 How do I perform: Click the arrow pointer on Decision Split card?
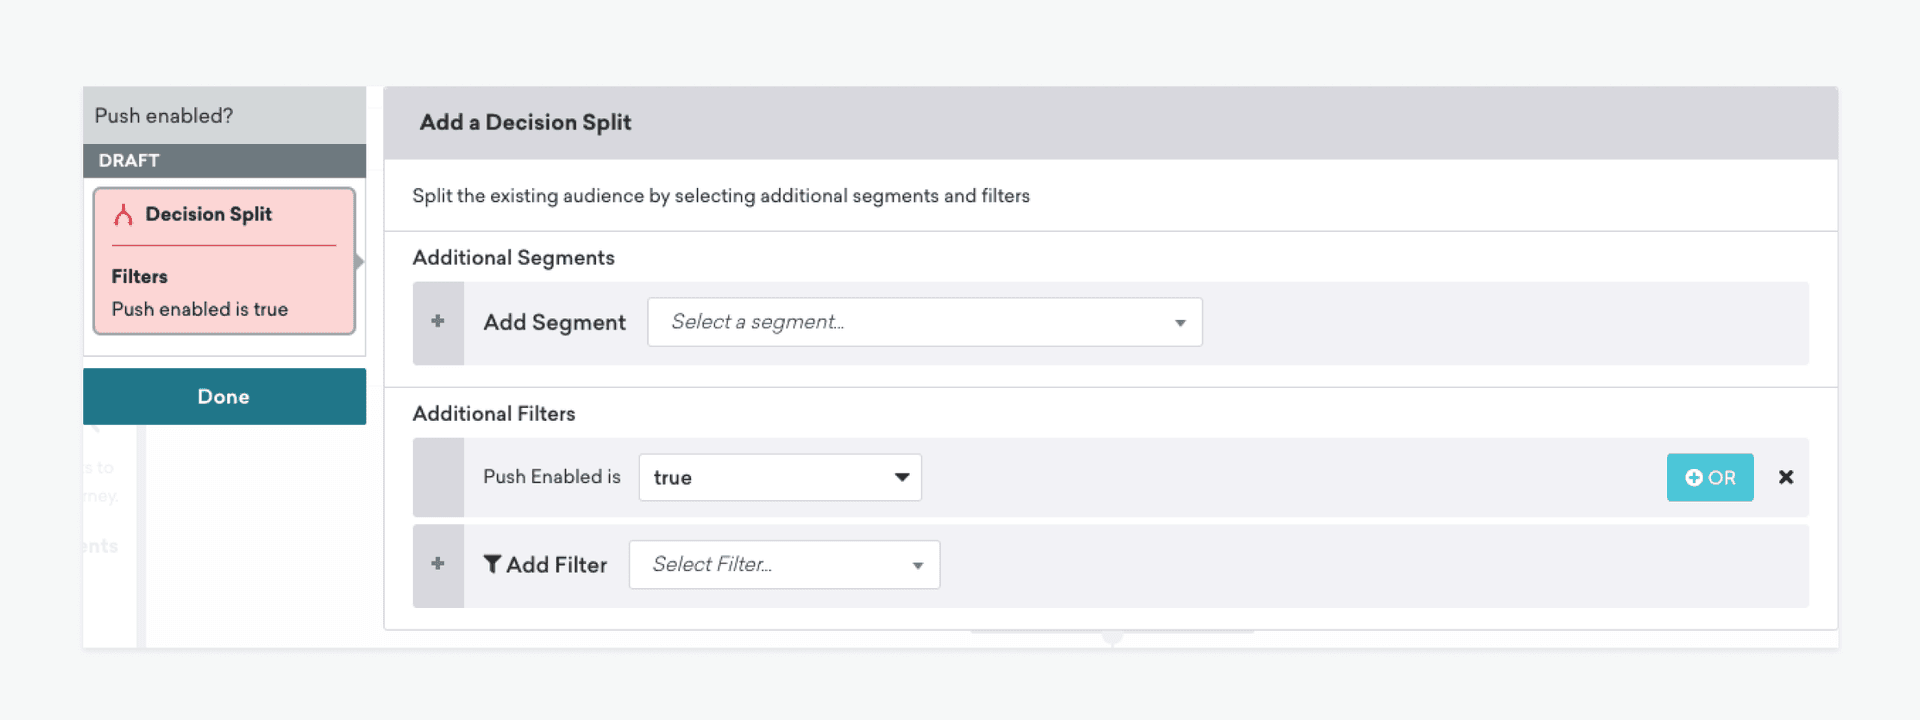tap(359, 262)
